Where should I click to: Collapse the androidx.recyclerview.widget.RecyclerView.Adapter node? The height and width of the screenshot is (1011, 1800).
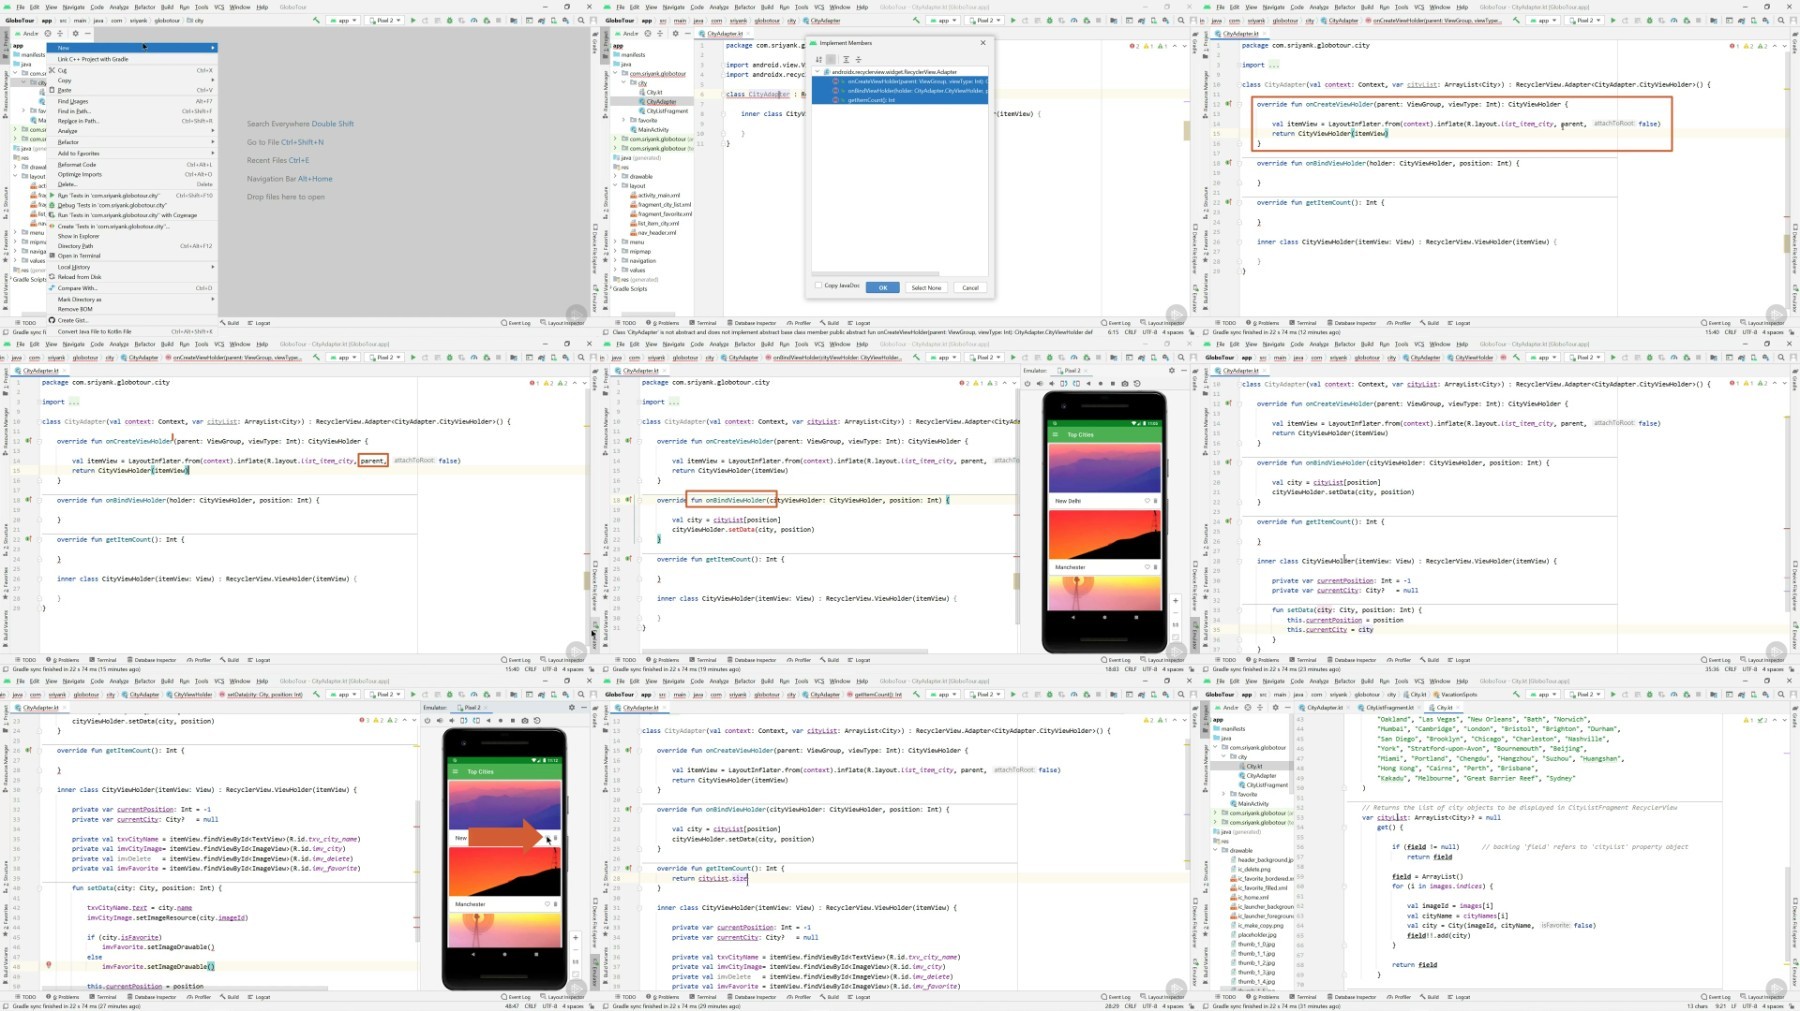(817, 72)
